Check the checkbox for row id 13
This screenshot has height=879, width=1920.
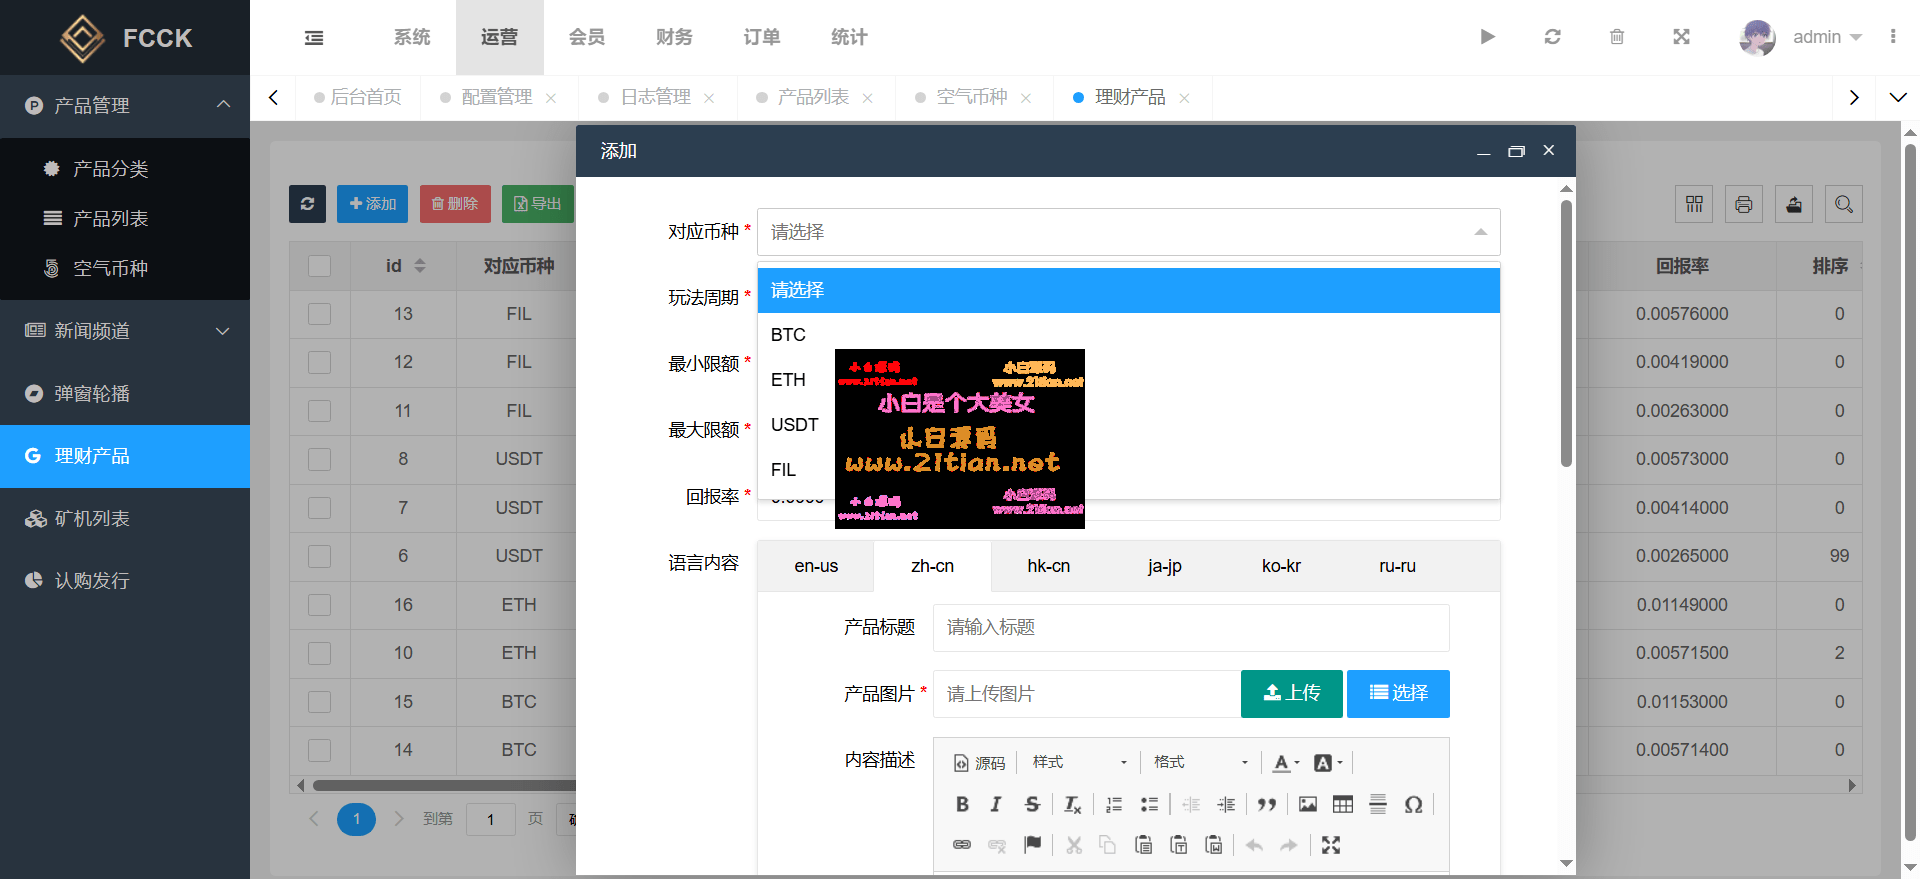tap(320, 314)
